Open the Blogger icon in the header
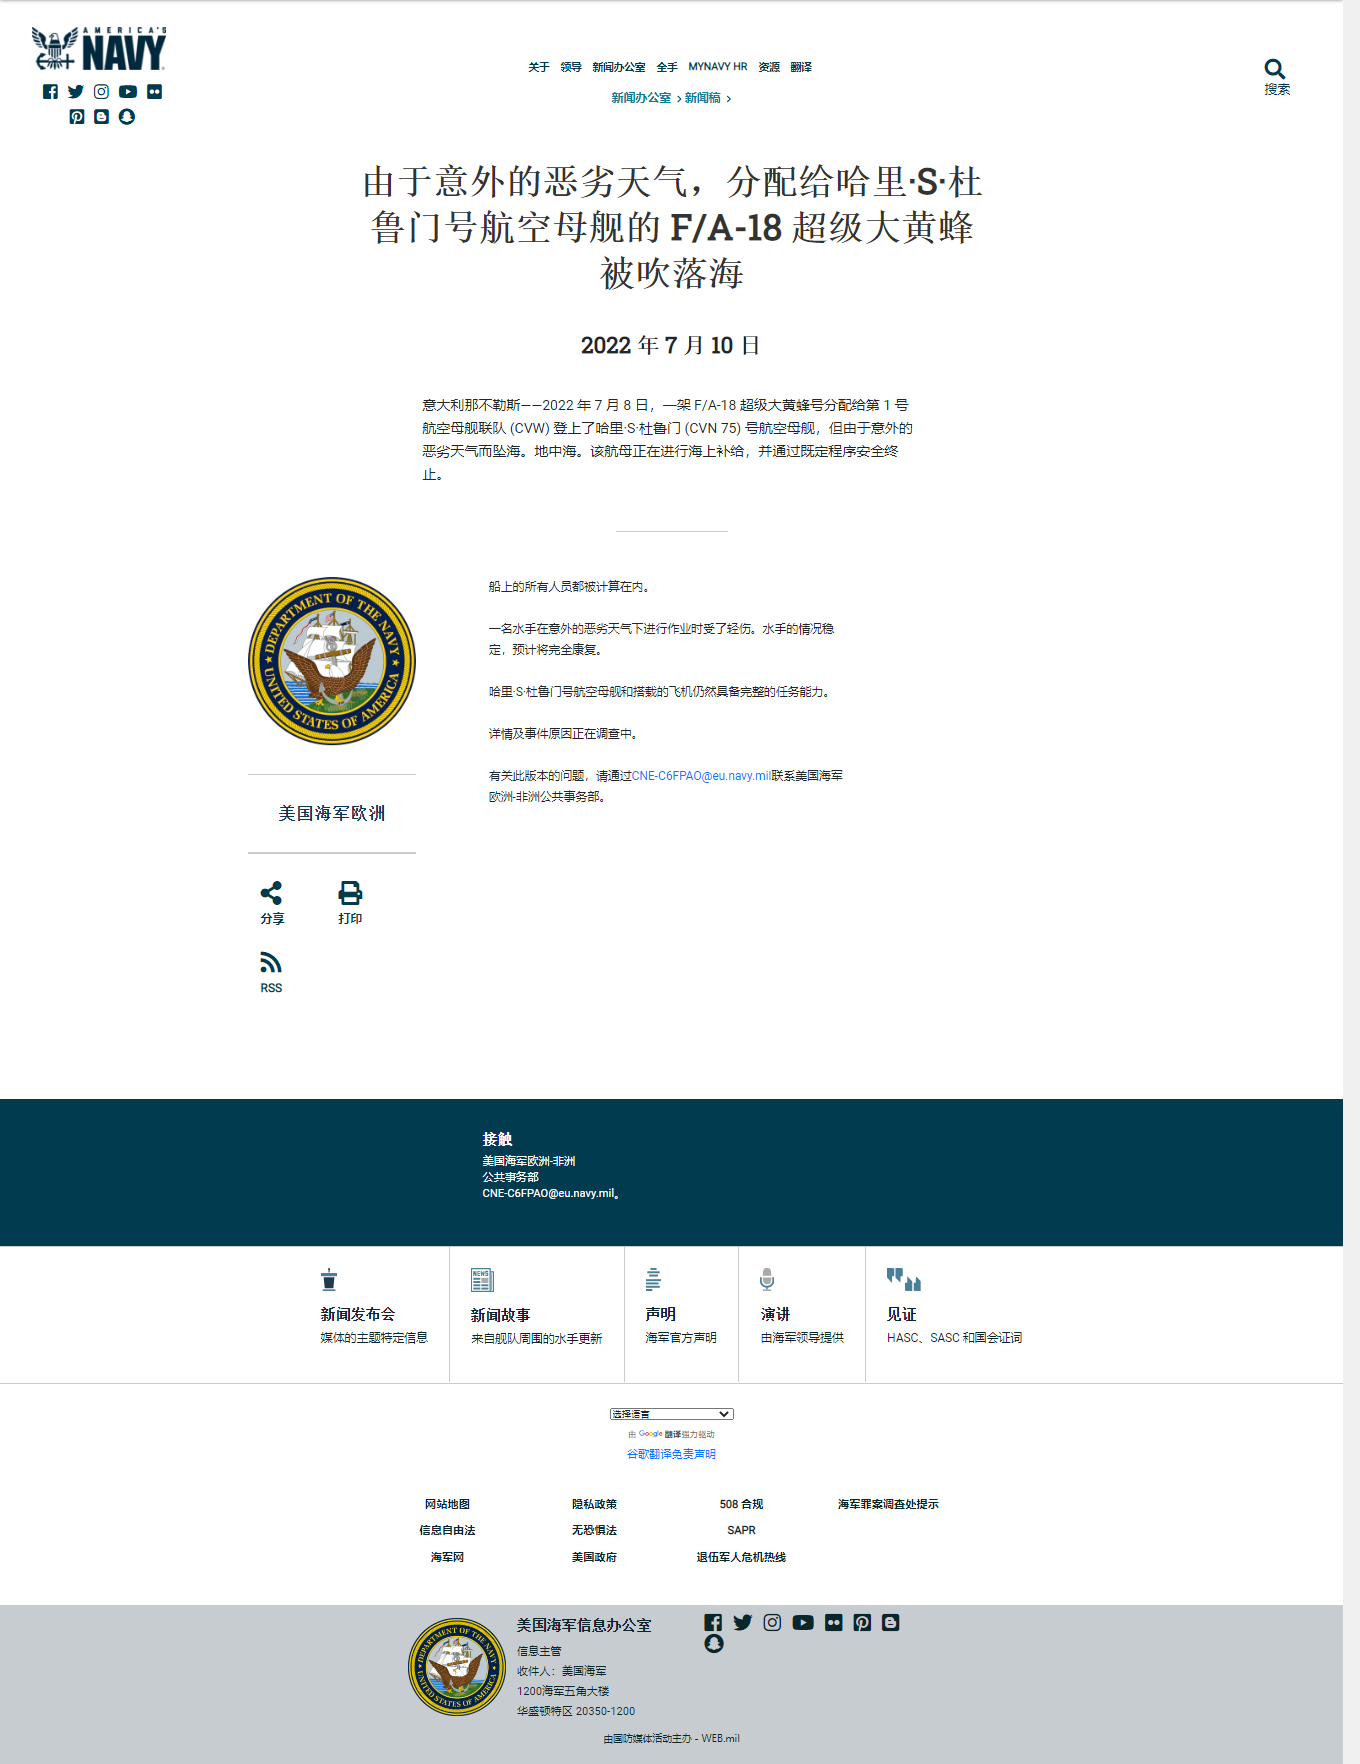Viewport: 1360px width, 1764px height. pyautogui.click(x=101, y=117)
